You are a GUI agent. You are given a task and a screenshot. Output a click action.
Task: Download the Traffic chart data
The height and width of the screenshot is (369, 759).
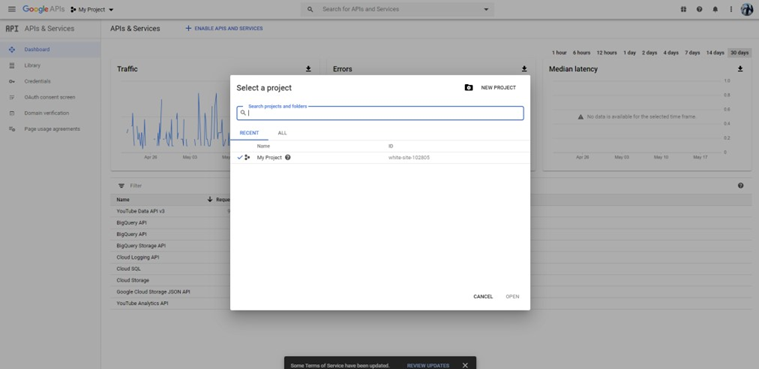[x=308, y=69]
